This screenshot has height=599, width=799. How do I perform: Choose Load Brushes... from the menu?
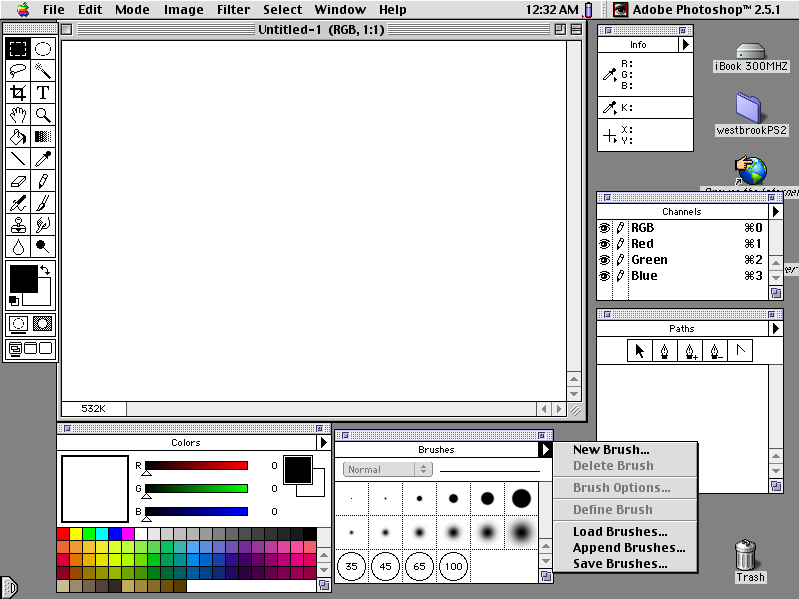[625, 532]
